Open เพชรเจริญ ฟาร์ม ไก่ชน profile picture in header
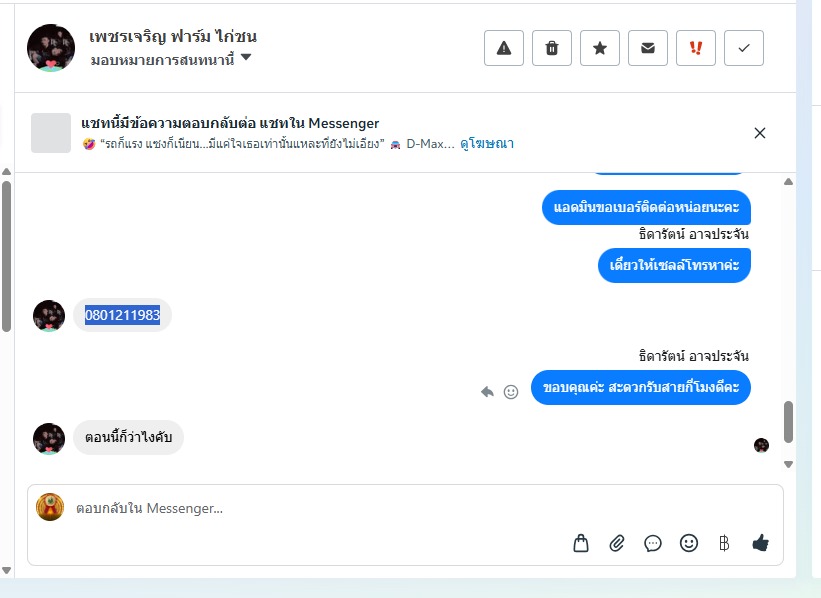This screenshot has width=821, height=598. click(x=51, y=48)
